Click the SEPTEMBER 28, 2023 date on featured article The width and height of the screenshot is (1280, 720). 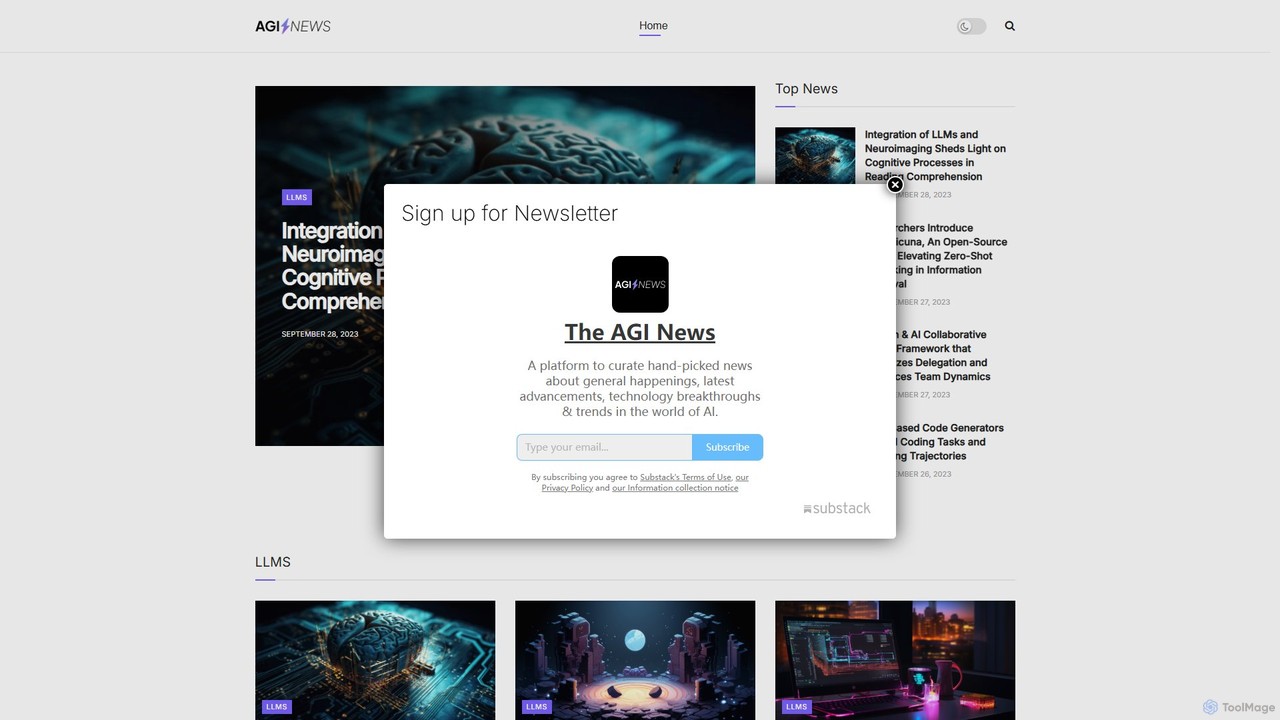coord(320,334)
